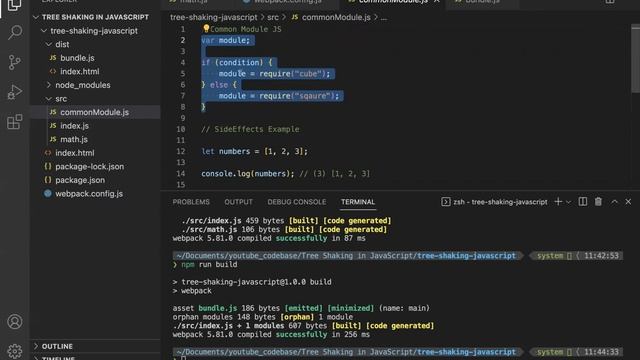Open the Explorer files icon
Viewport: 640px width, 360px height.
pos(15,5)
